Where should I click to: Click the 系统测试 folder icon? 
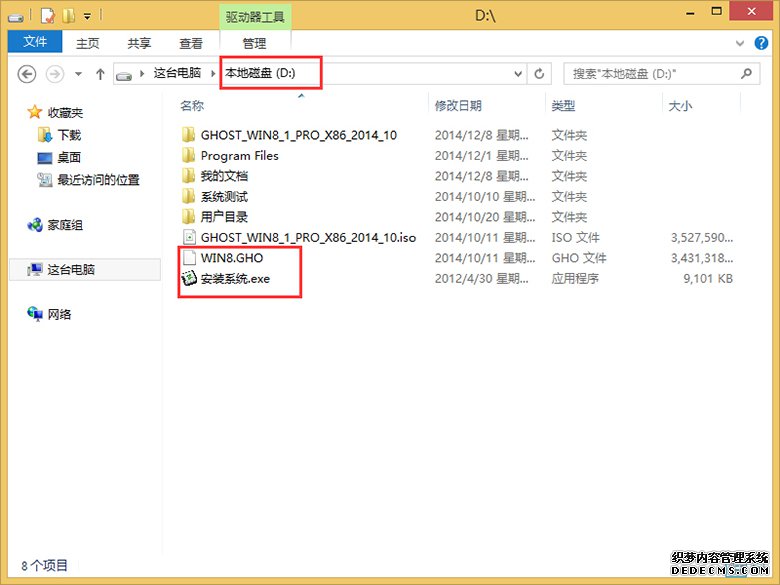(x=189, y=196)
